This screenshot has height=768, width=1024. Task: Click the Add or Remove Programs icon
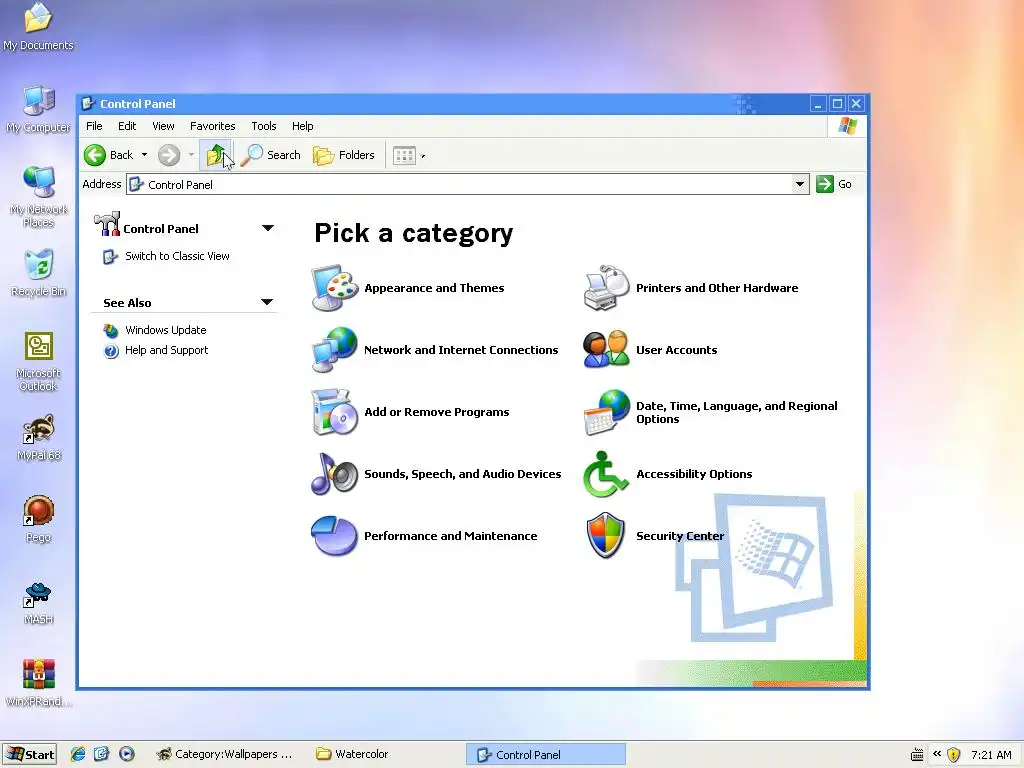pos(334,411)
